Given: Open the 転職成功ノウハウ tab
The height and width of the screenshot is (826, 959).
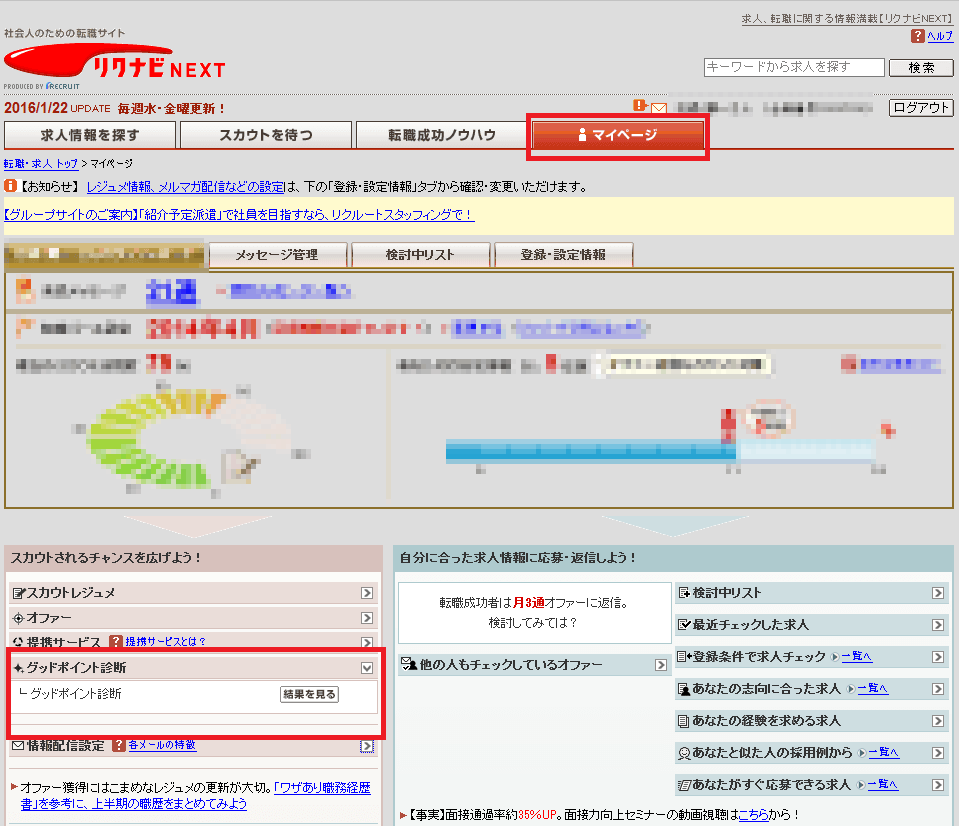Looking at the screenshot, I should click(442, 135).
